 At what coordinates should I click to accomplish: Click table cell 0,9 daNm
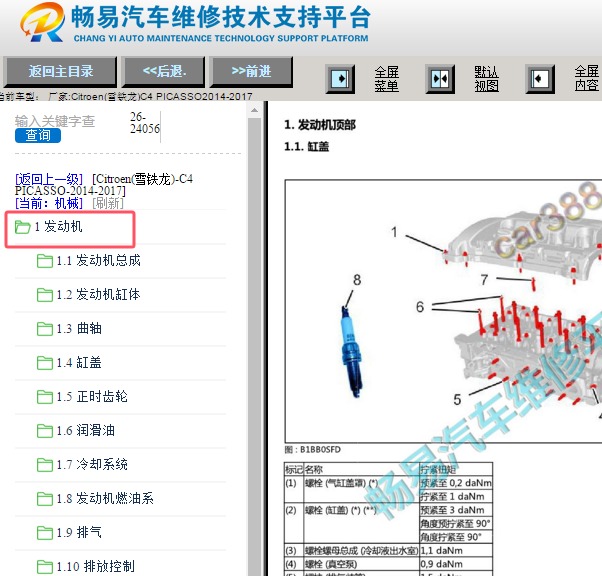pyautogui.click(x=456, y=564)
